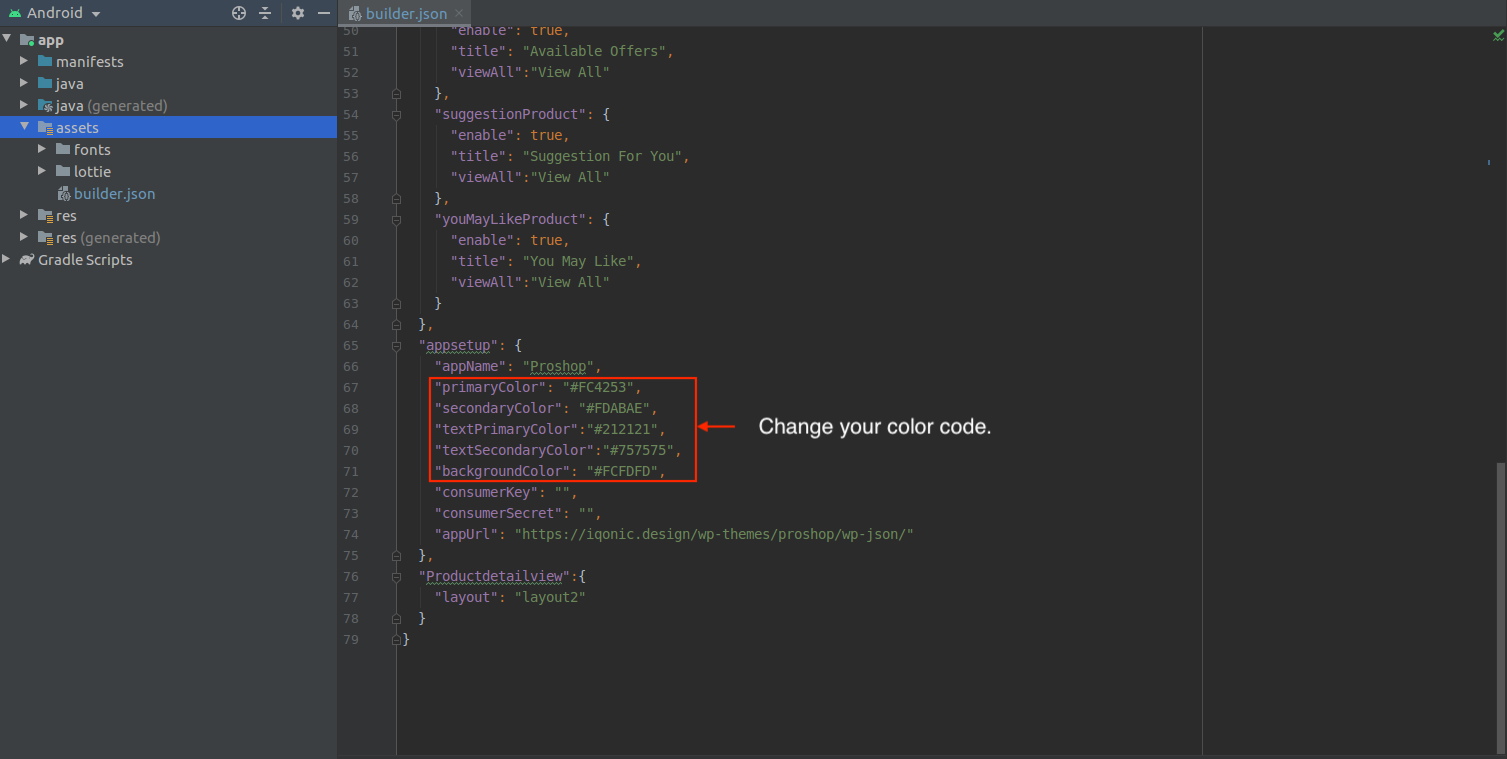Screen dimensions: 1507x759
Task: Click line number 67 in the gutter
Action: coord(350,387)
